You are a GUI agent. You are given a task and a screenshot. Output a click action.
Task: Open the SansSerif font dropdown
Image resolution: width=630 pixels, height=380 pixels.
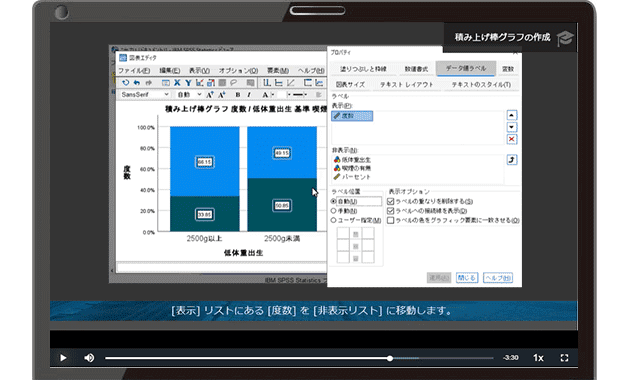[145, 94]
